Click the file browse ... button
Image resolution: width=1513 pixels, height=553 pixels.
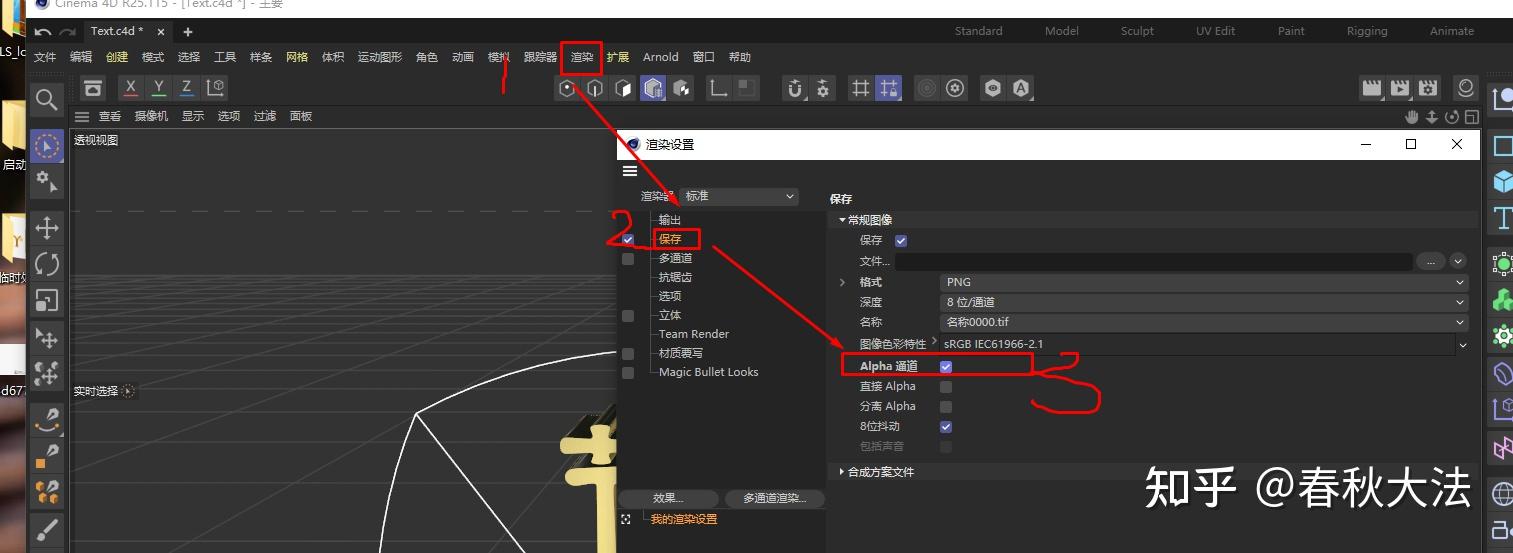pyautogui.click(x=1430, y=261)
